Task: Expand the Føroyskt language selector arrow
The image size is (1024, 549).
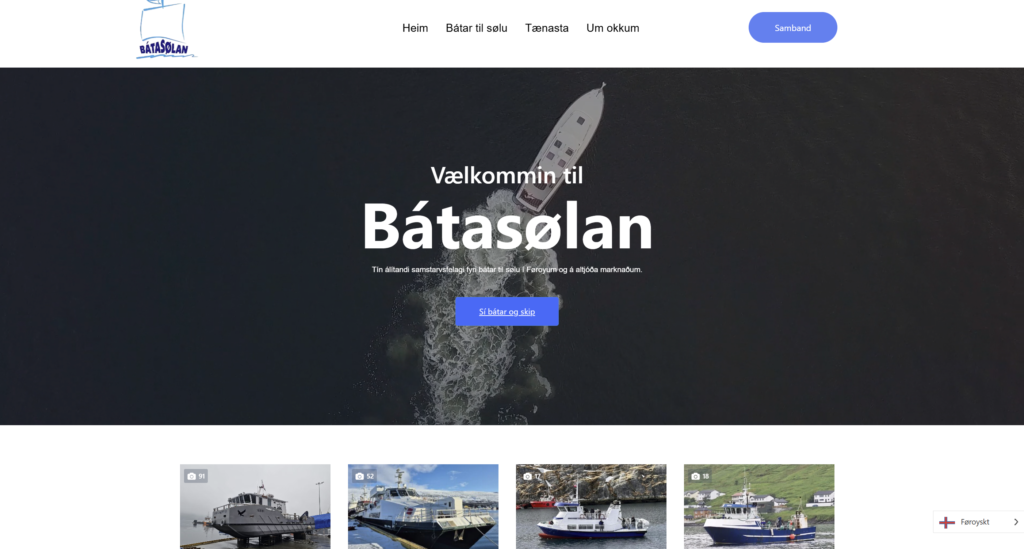Action: (1016, 522)
